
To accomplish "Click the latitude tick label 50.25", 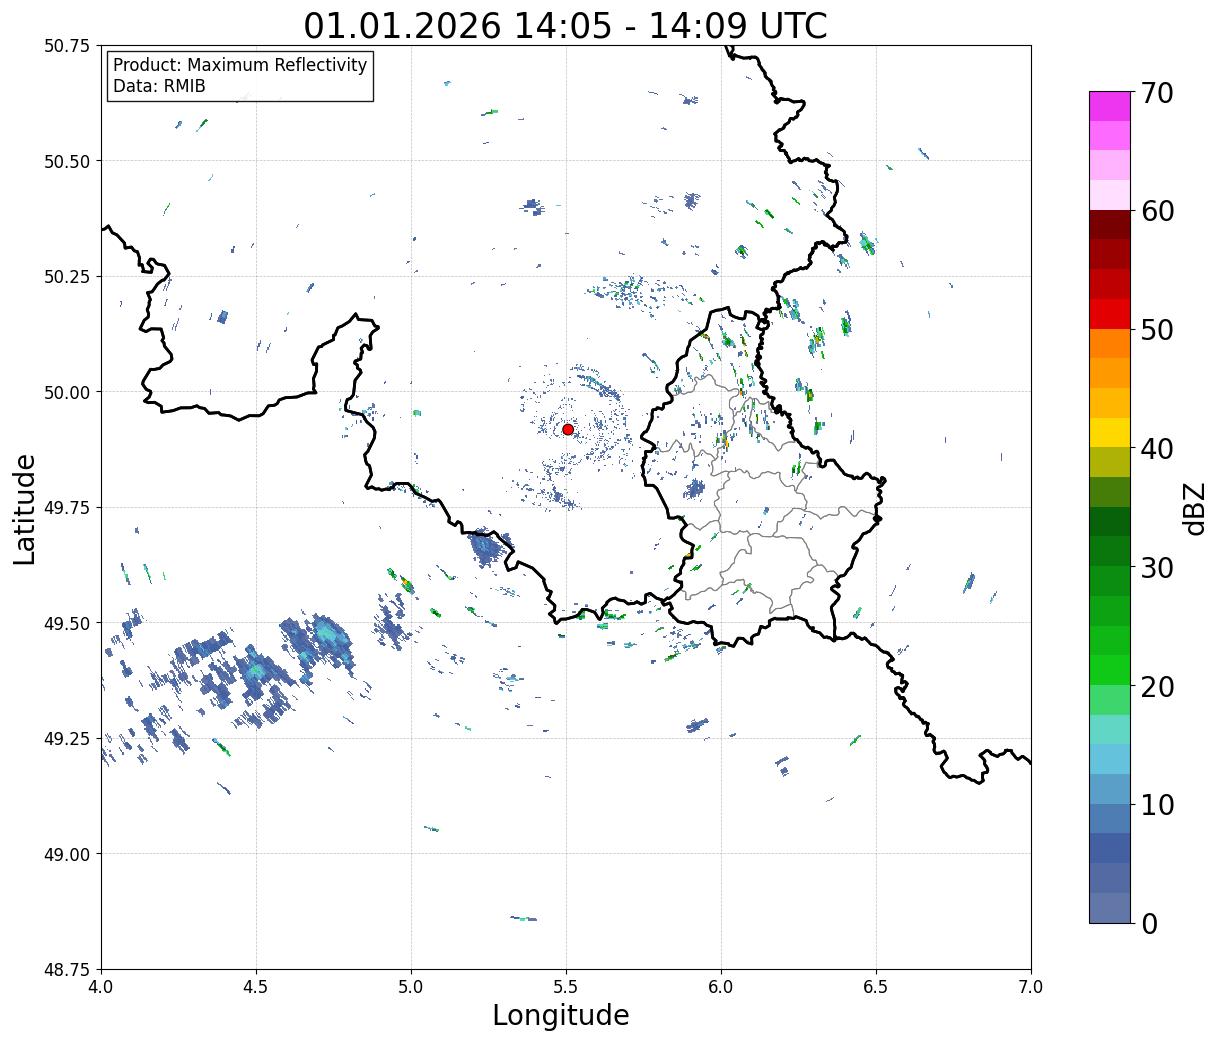I will [x=67, y=277].
